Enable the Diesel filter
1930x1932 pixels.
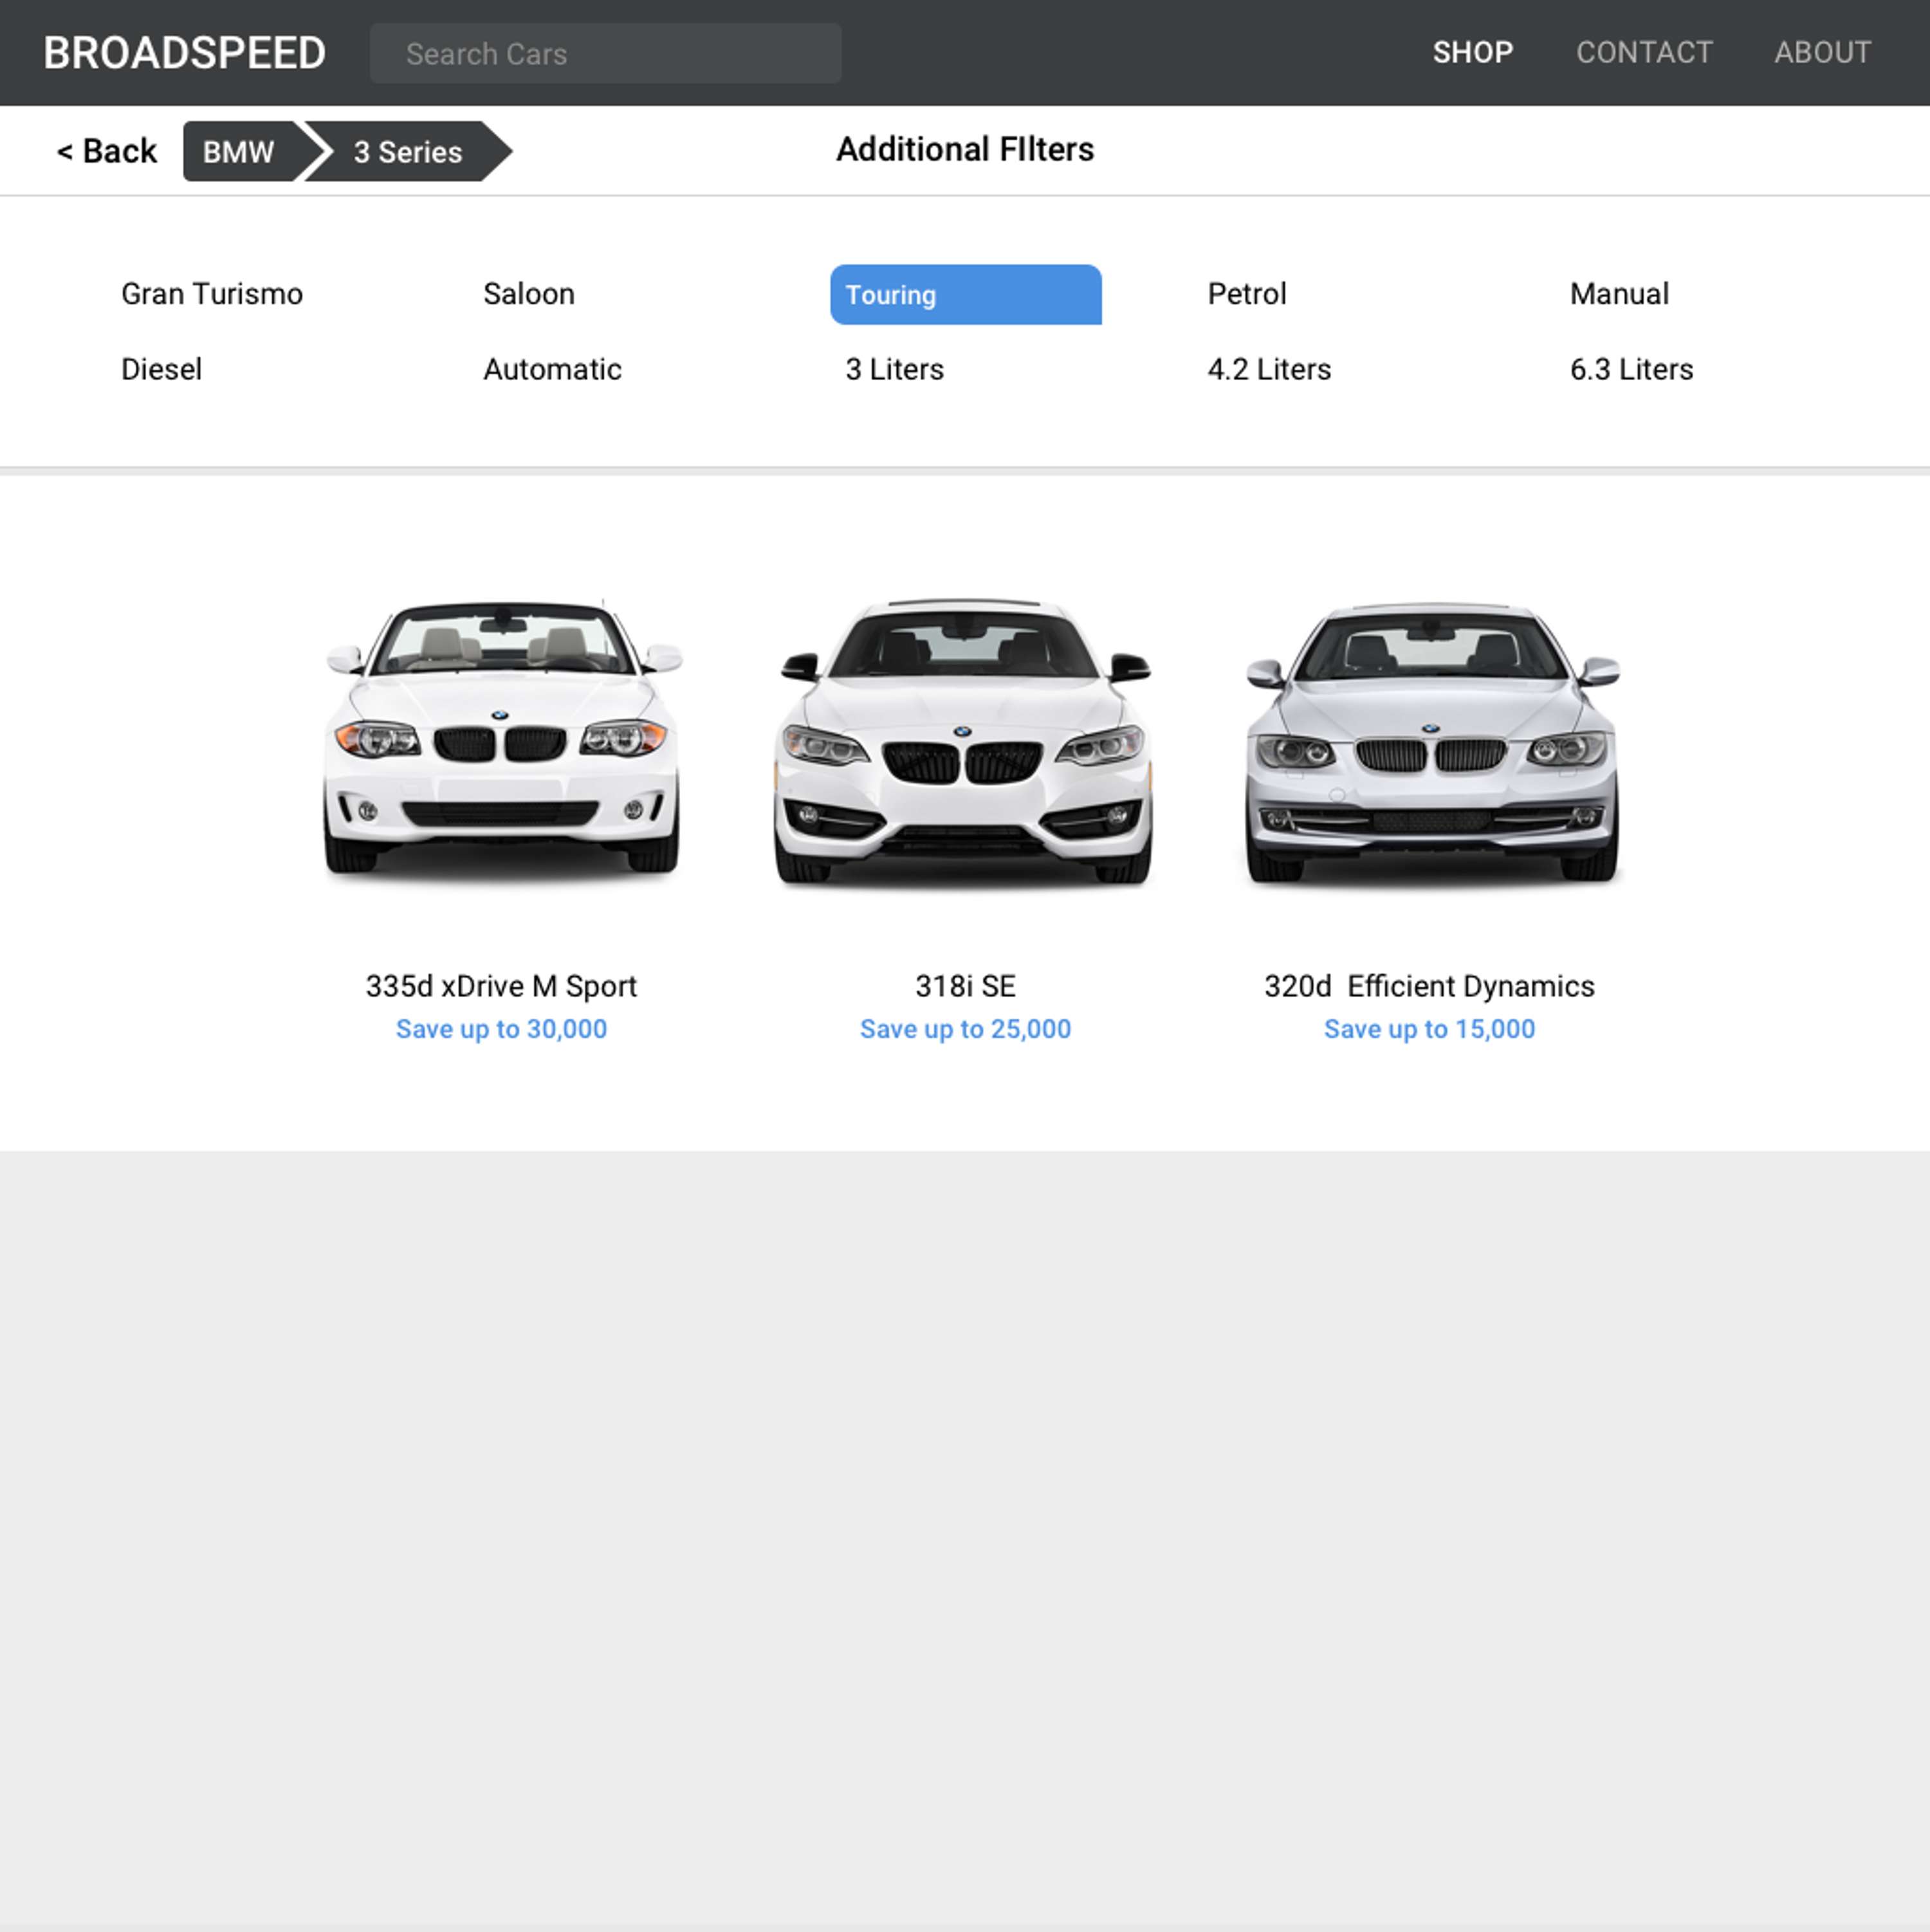click(162, 369)
